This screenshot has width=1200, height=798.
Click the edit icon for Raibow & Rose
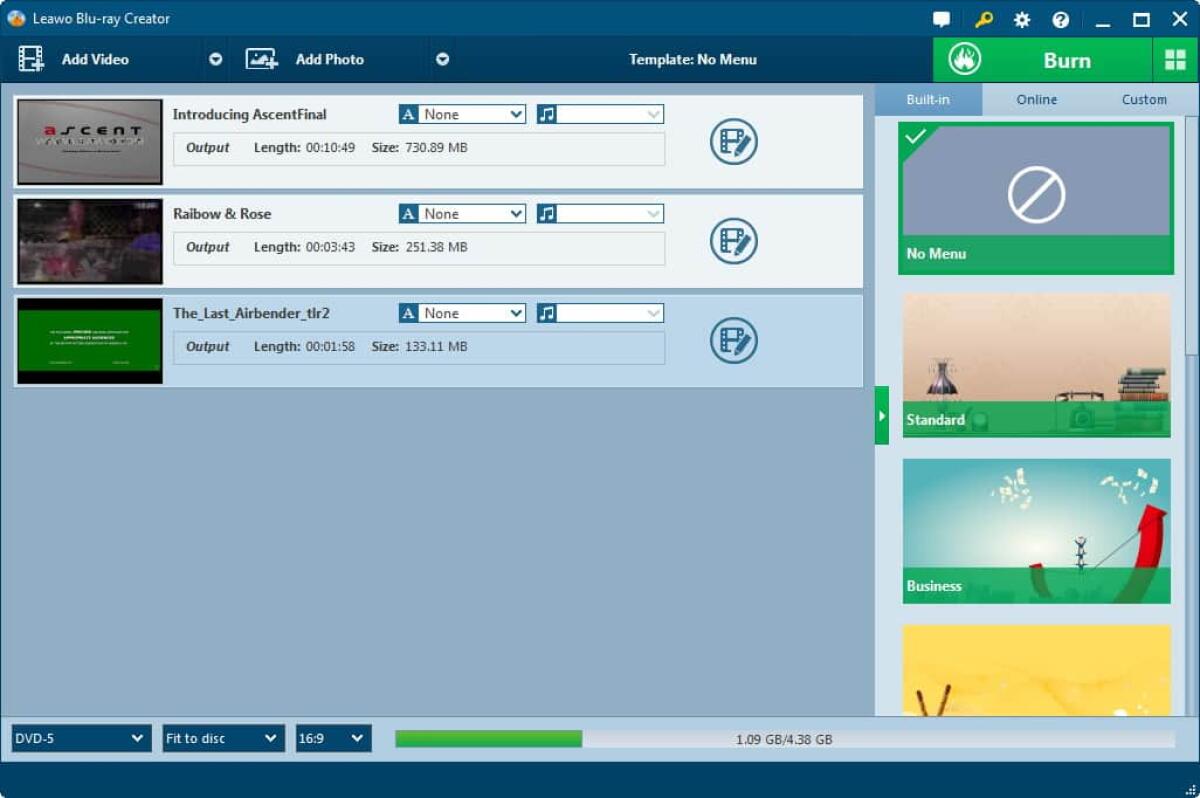[x=733, y=241]
